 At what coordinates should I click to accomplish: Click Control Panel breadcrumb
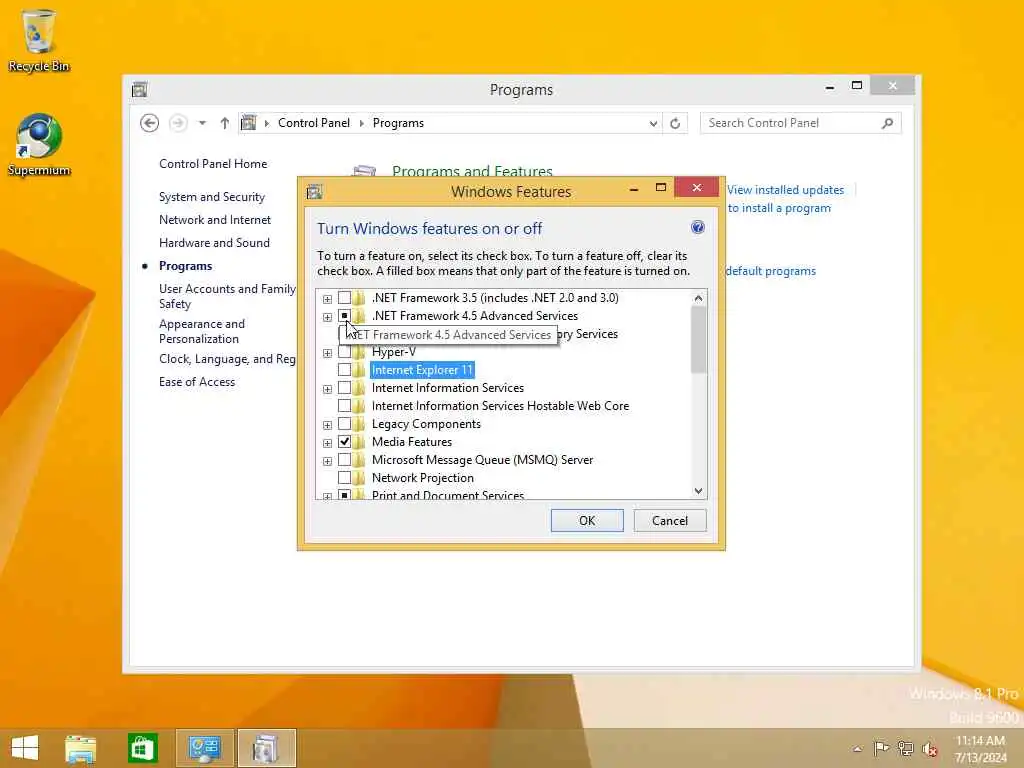(x=313, y=123)
